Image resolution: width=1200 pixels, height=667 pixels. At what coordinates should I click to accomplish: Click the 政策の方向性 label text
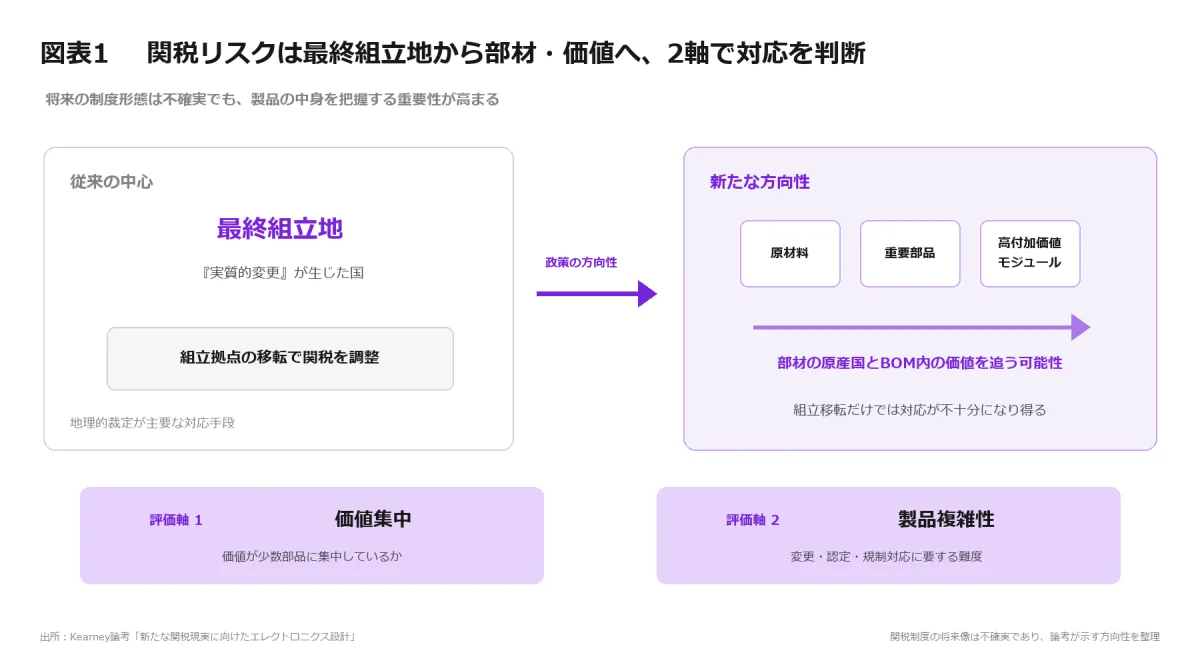[581, 262]
